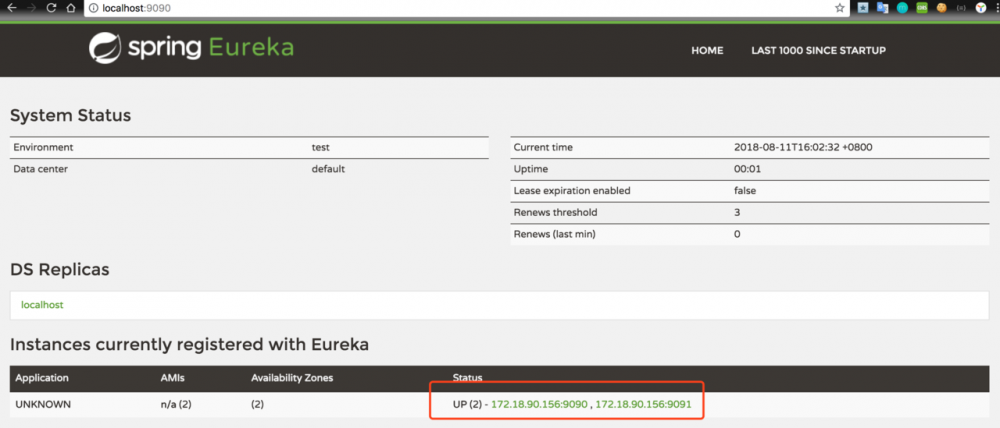Click the Environment label cell
The width and height of the screenshot is (1000, 428).
43,147
